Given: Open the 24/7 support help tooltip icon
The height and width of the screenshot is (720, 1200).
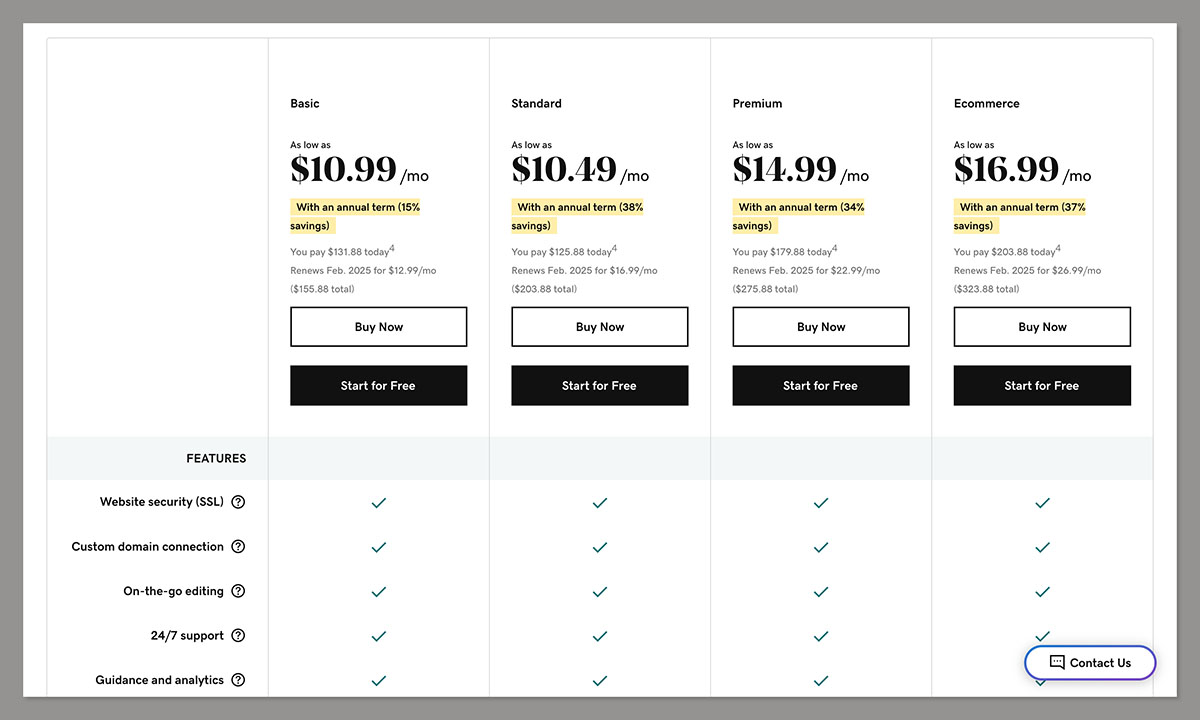Looking at the screenshot, I should pyautogui.click(x=238, y=635).
